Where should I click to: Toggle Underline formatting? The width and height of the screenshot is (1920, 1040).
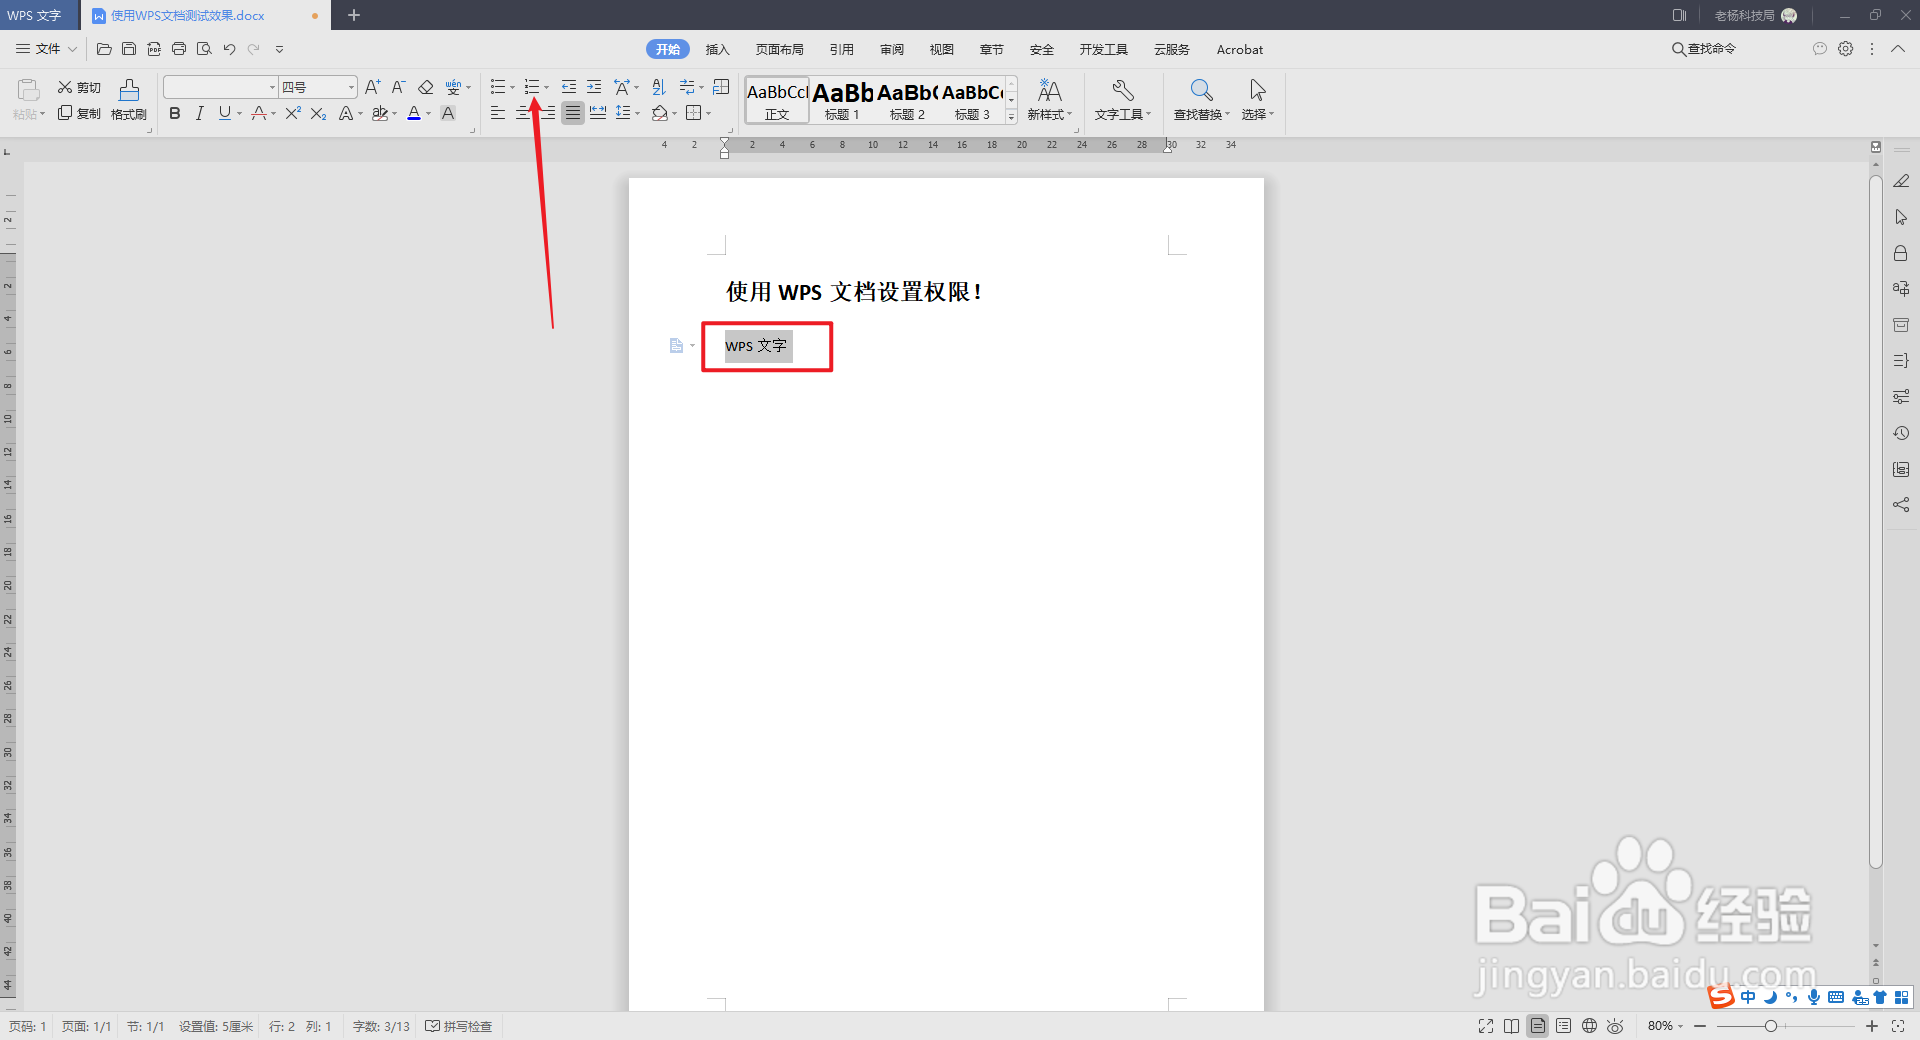(x=225, y=113)
